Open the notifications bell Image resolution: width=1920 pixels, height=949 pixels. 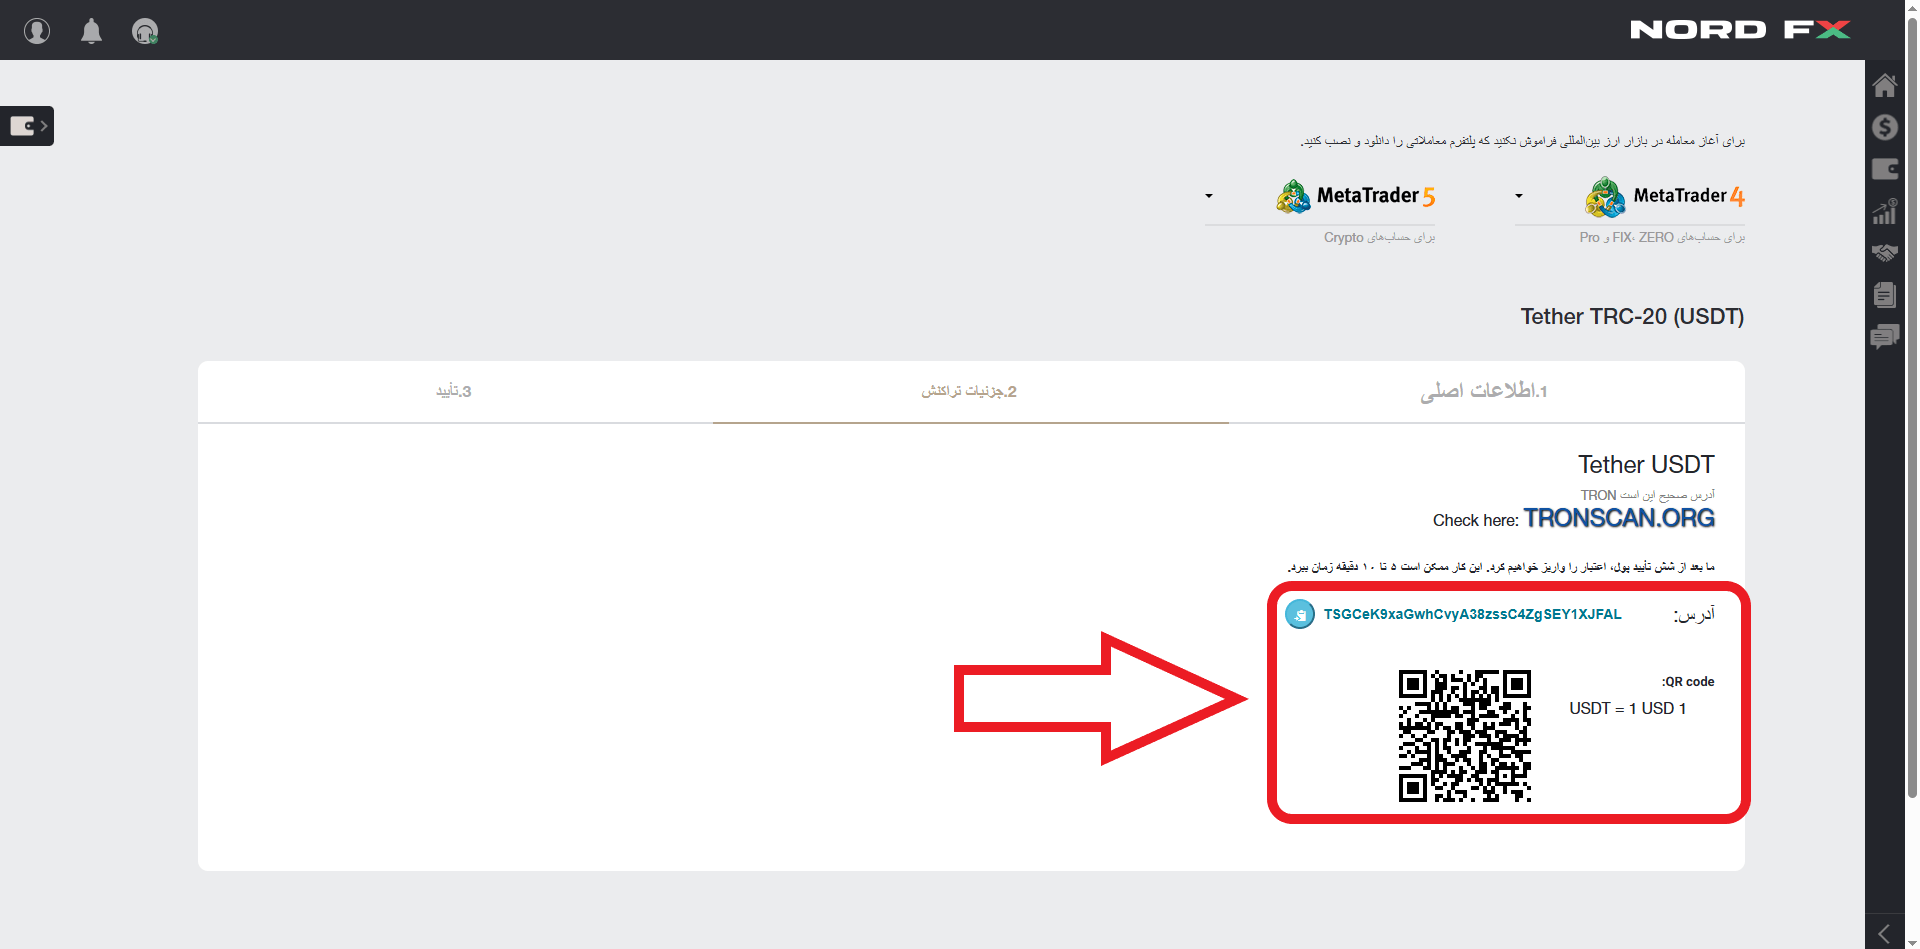(x=91, y=31)
